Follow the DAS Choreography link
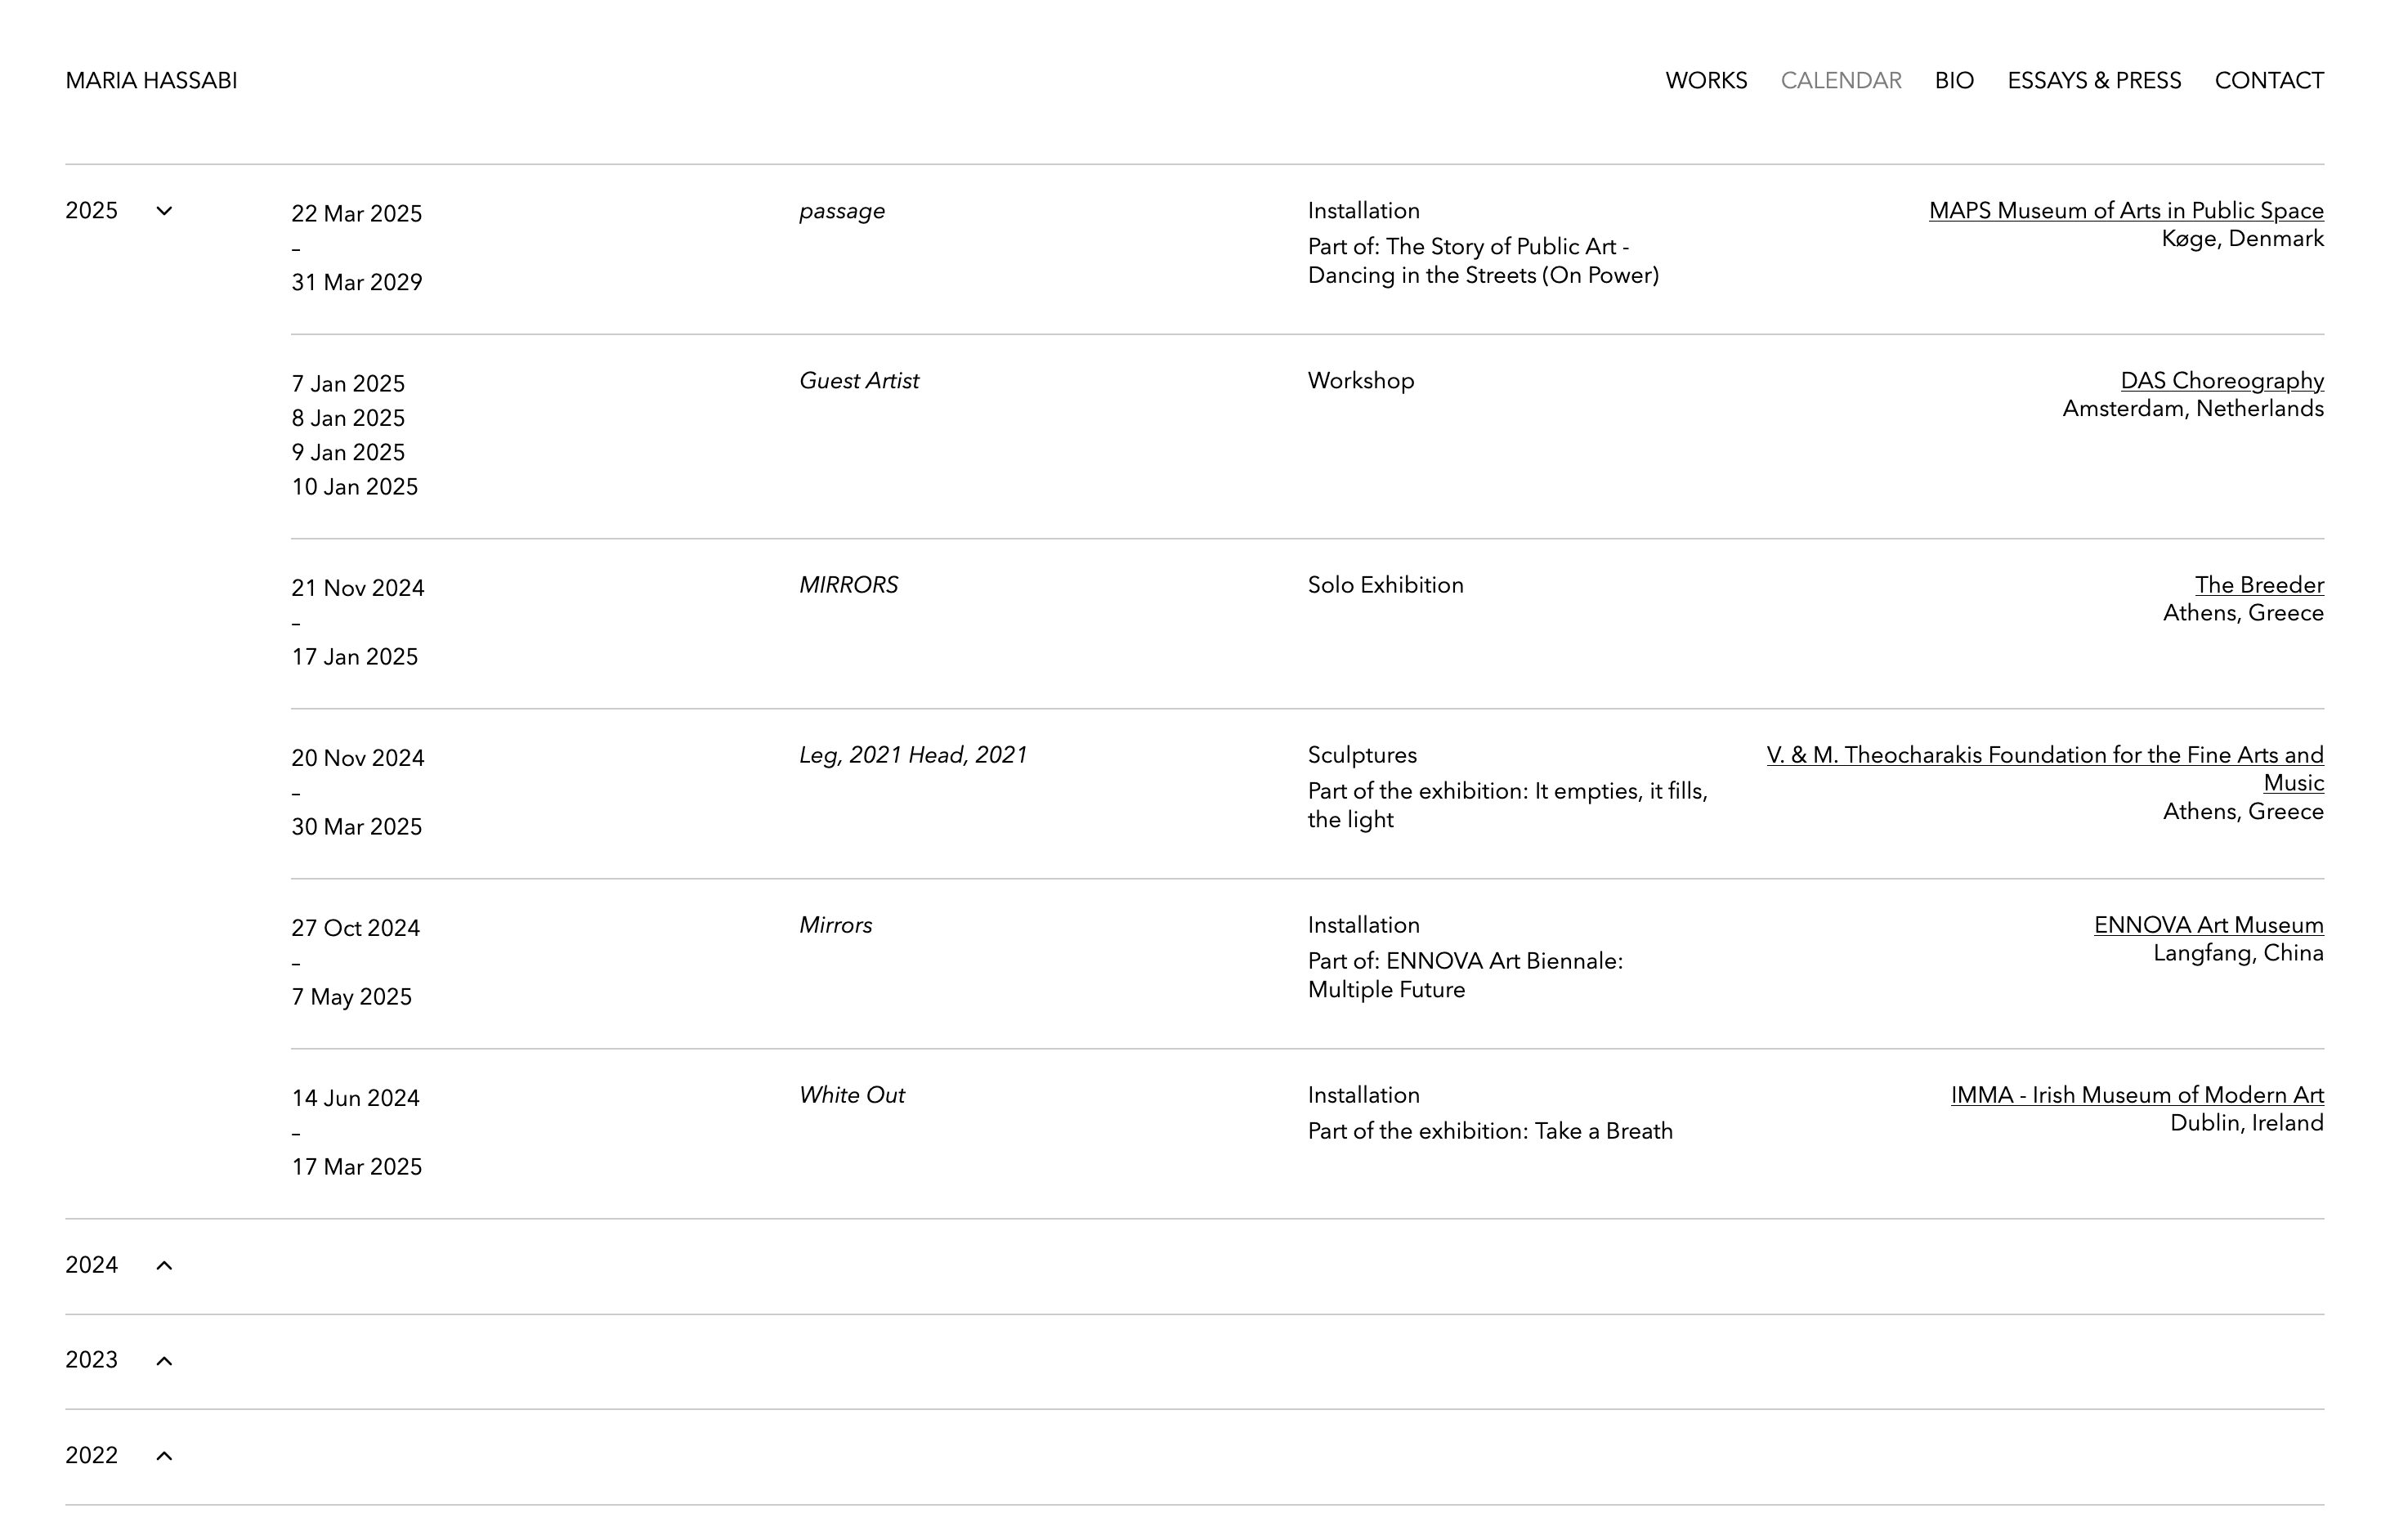 (2222, 381)
